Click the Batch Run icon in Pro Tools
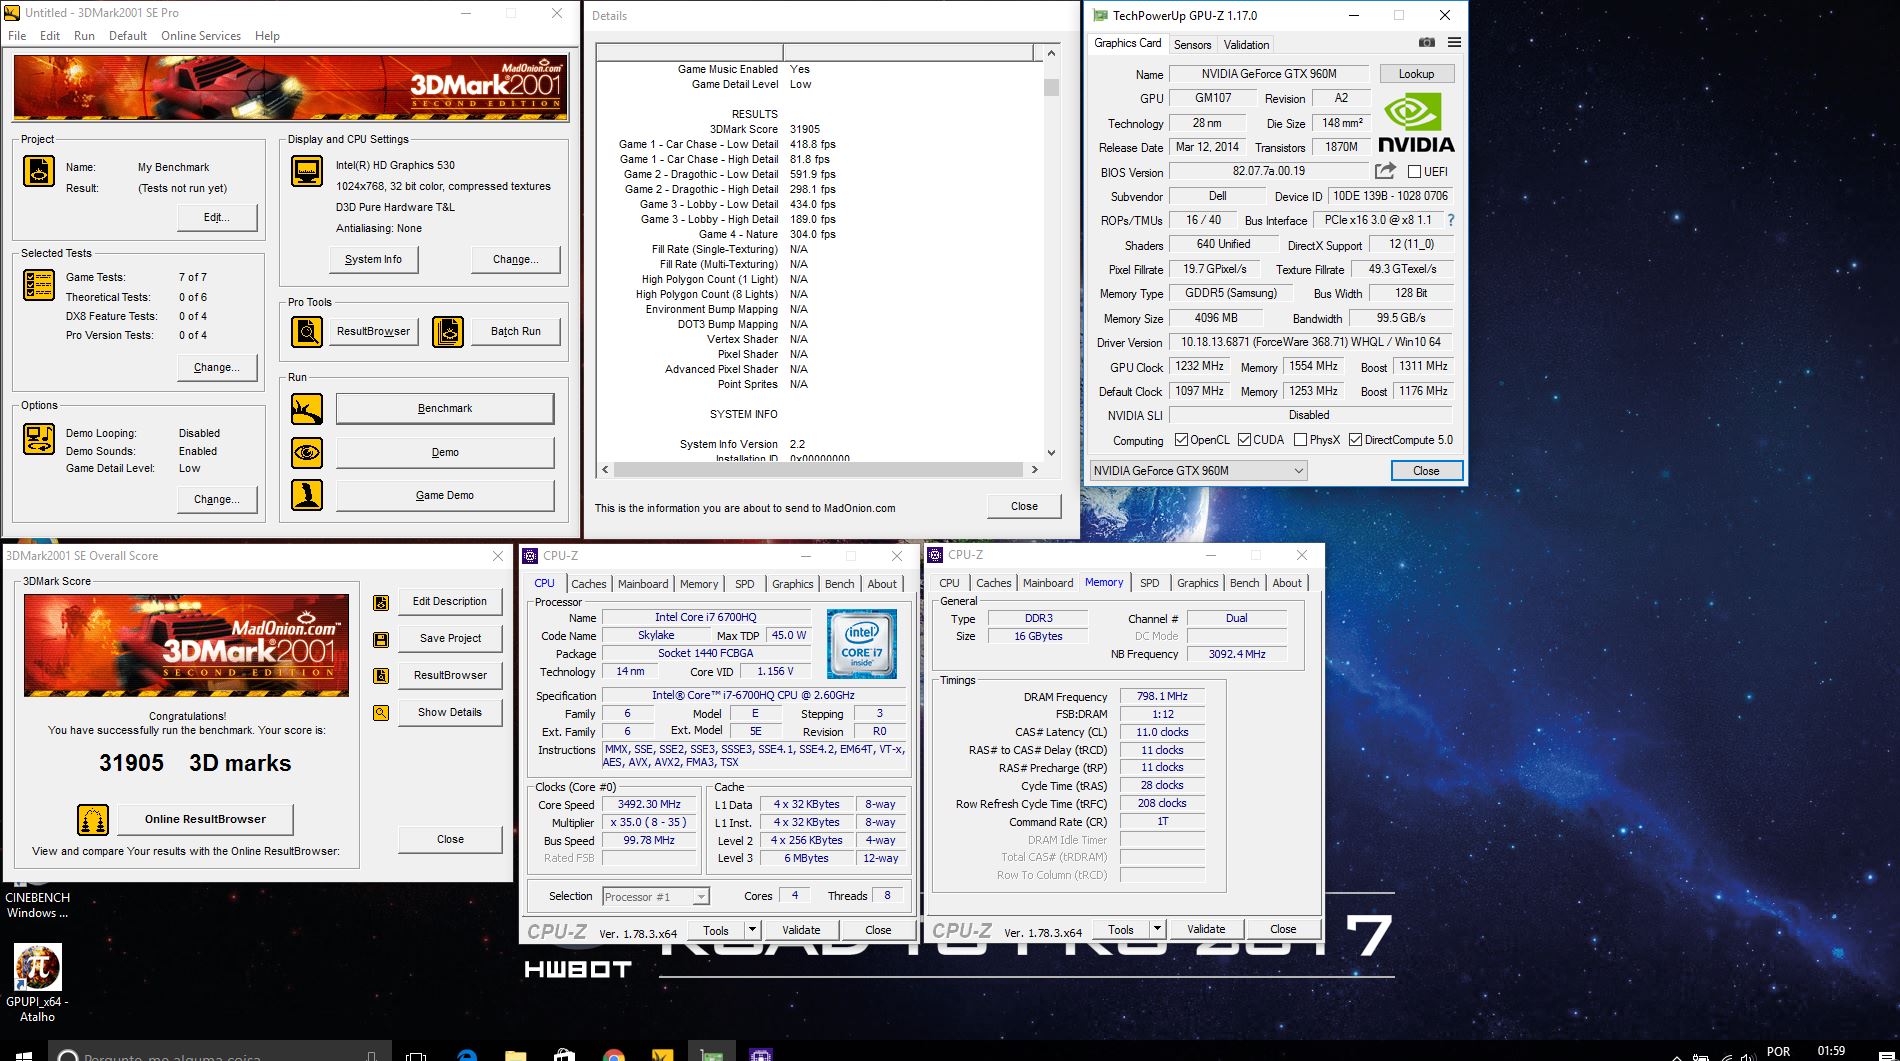Image resolution: width=1900 pixels, height=1061 pixels. click(x=448, y=331)
